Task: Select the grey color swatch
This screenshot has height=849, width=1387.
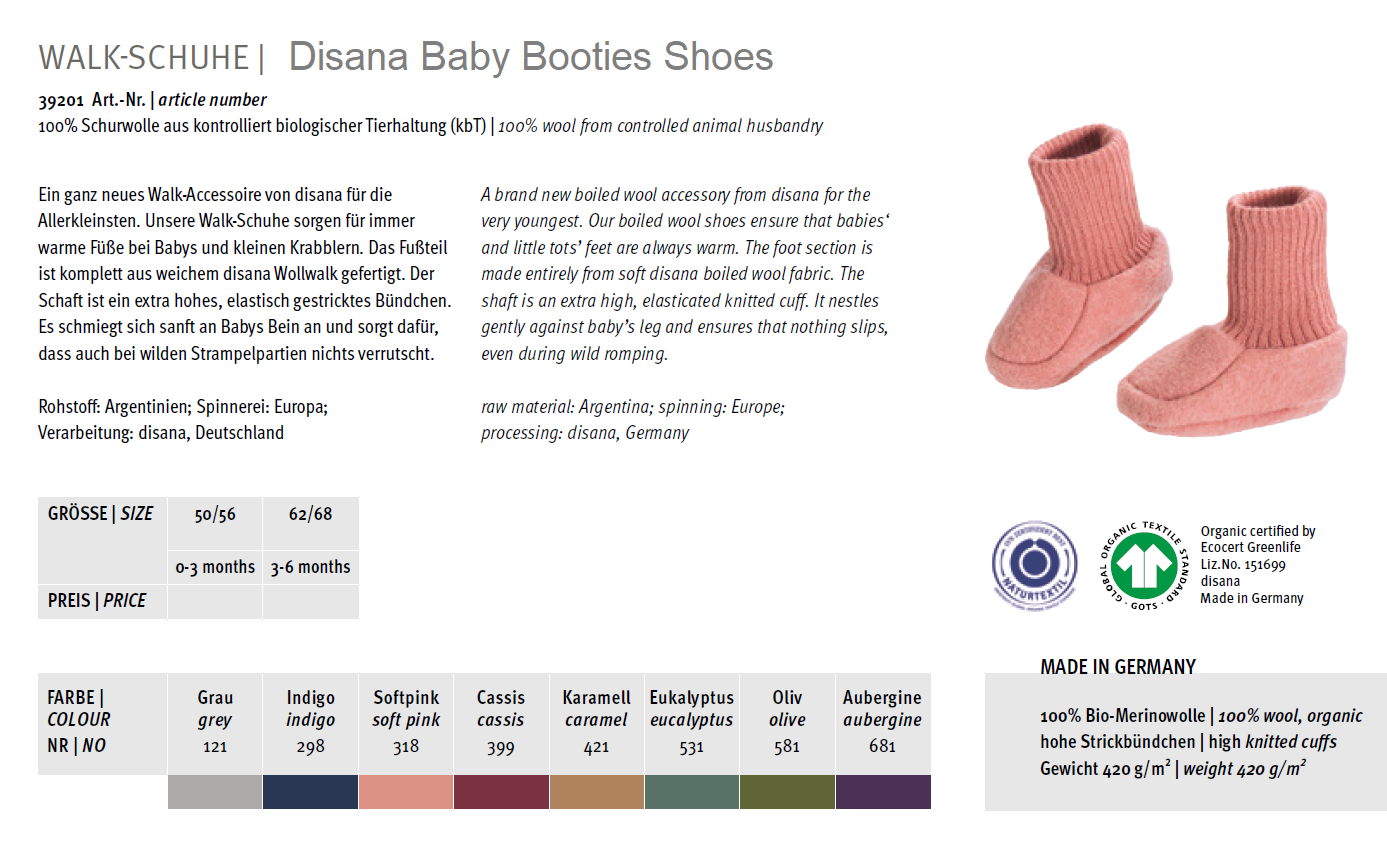Action: 215,792
